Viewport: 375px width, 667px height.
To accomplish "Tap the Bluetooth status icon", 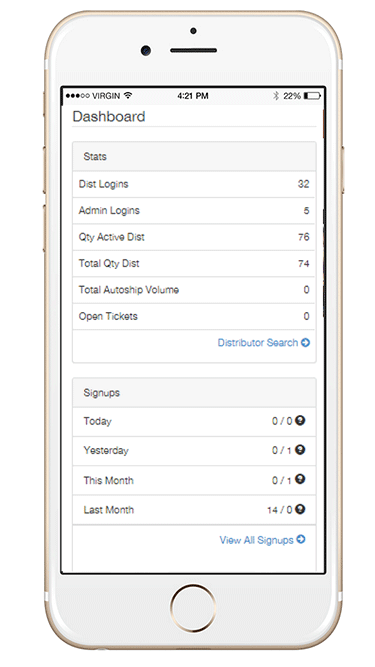I will [x=276, y=96].
